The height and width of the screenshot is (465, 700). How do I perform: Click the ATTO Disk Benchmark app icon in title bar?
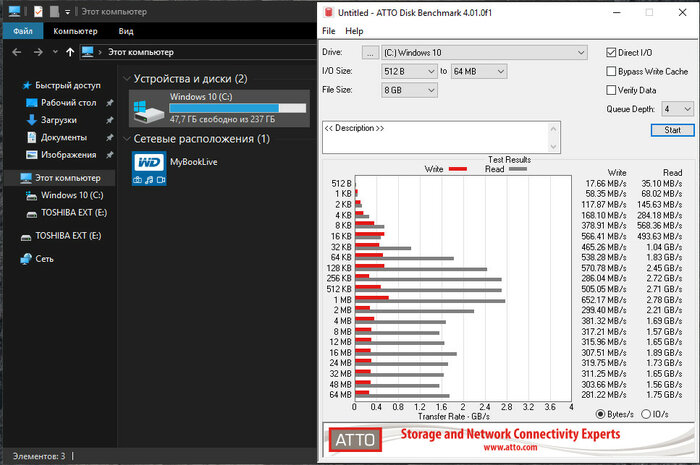[x=329, y=12]
